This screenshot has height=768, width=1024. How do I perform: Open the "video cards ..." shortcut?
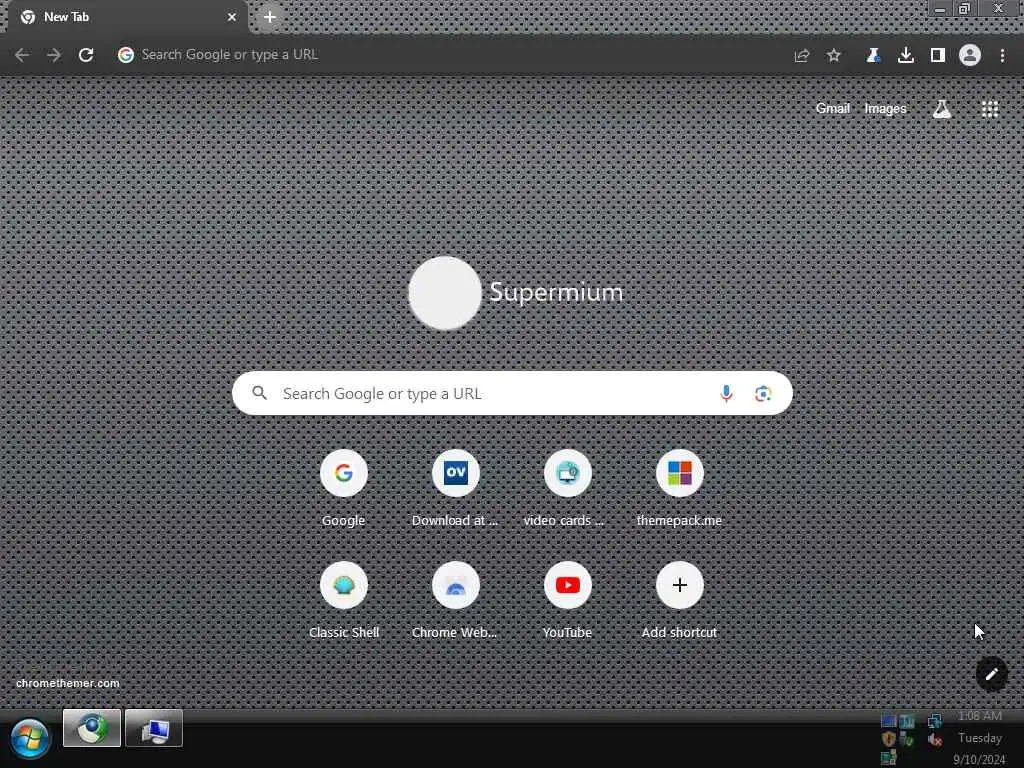[567, 488]
